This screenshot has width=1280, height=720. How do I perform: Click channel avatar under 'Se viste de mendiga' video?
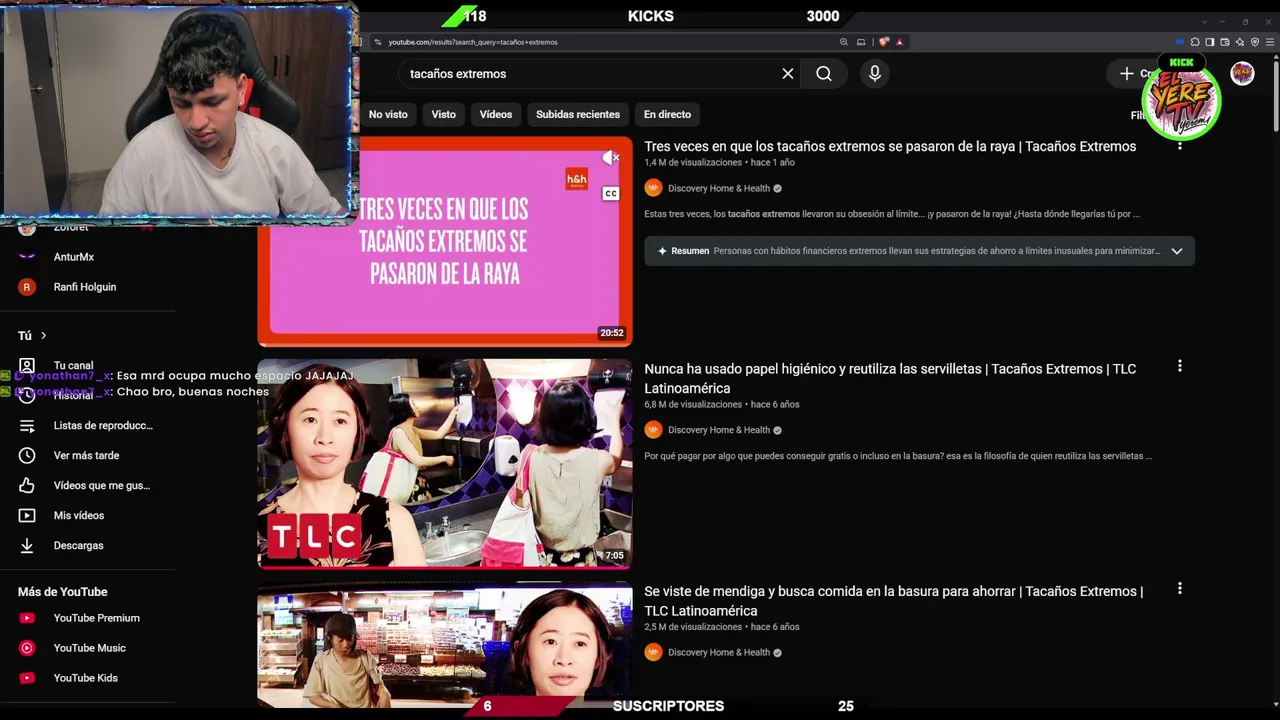click(653, 652)
